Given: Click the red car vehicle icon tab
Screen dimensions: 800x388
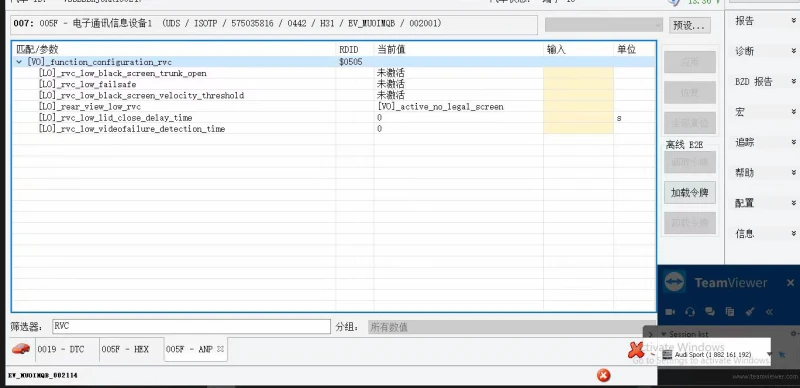Looking at the screenshot, I should click(x=21, y=349).
